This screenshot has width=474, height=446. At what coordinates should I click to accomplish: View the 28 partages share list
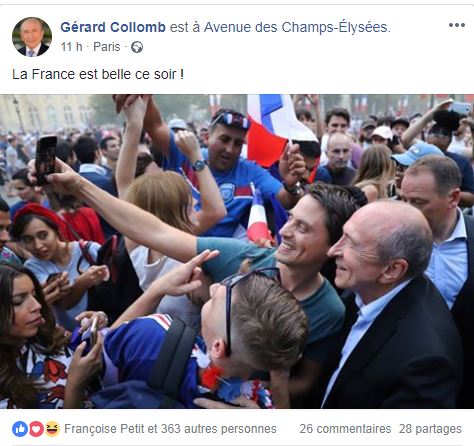[x=430, y=429]
